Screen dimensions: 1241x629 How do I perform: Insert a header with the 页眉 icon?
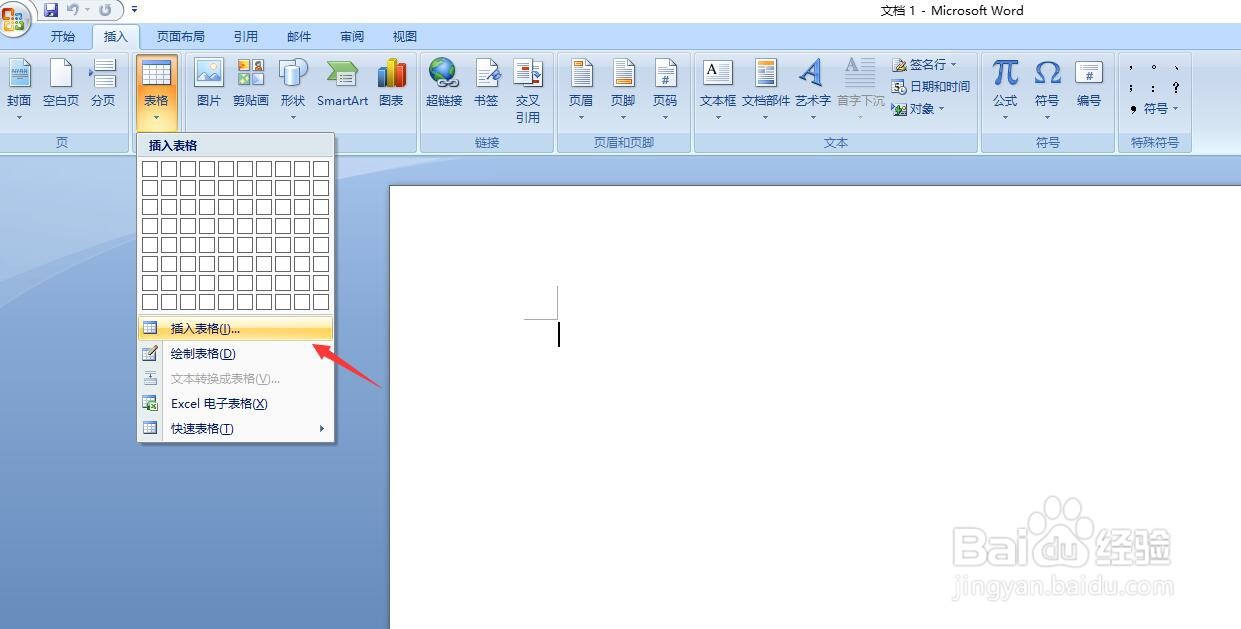(x=581, y=85)
